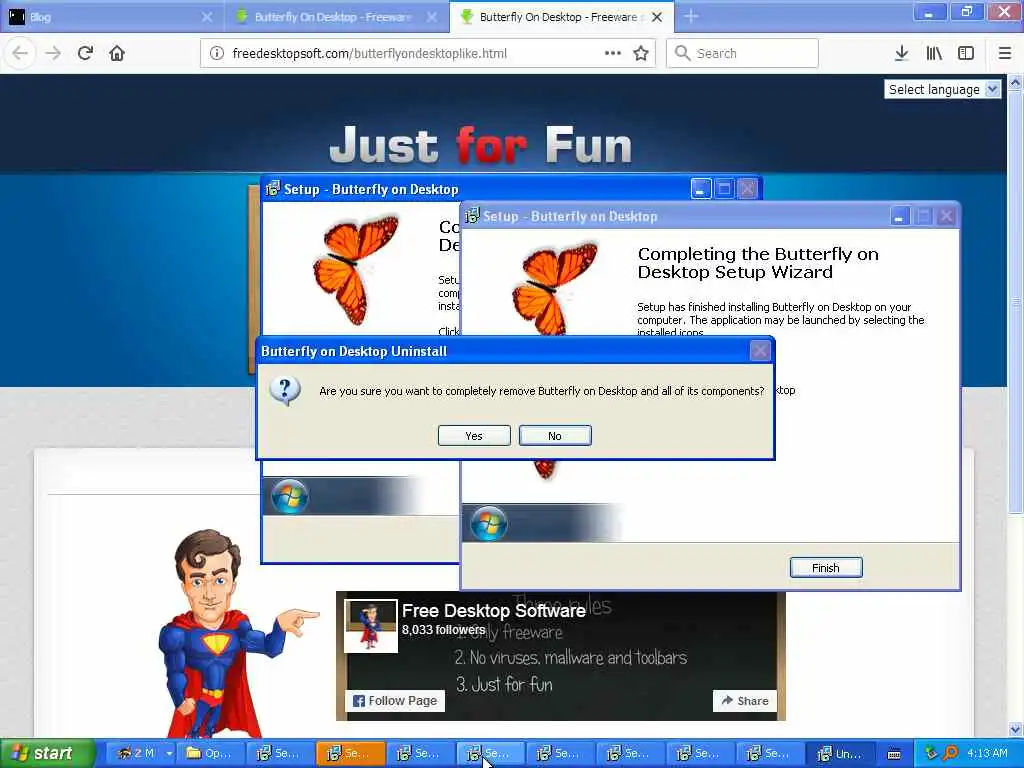This screenshot has height=768, width=1024.
Task: Click the question mark icon in Uninstall dialog
Action: [x=285, y=390]
